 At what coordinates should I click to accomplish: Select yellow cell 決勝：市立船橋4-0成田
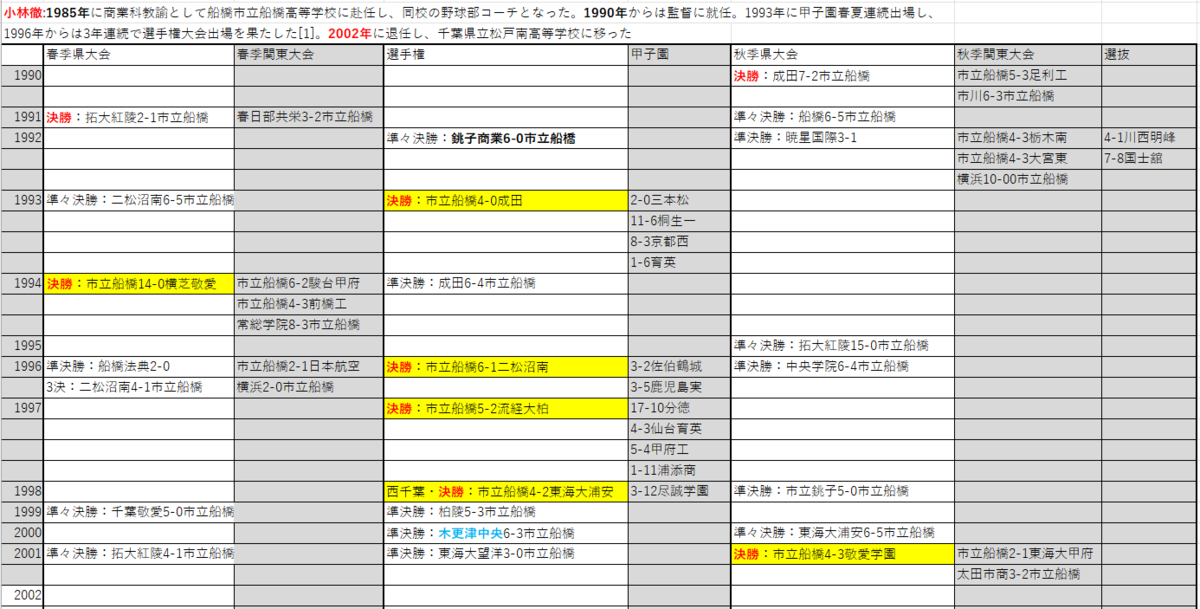click(x=505, y=201)
